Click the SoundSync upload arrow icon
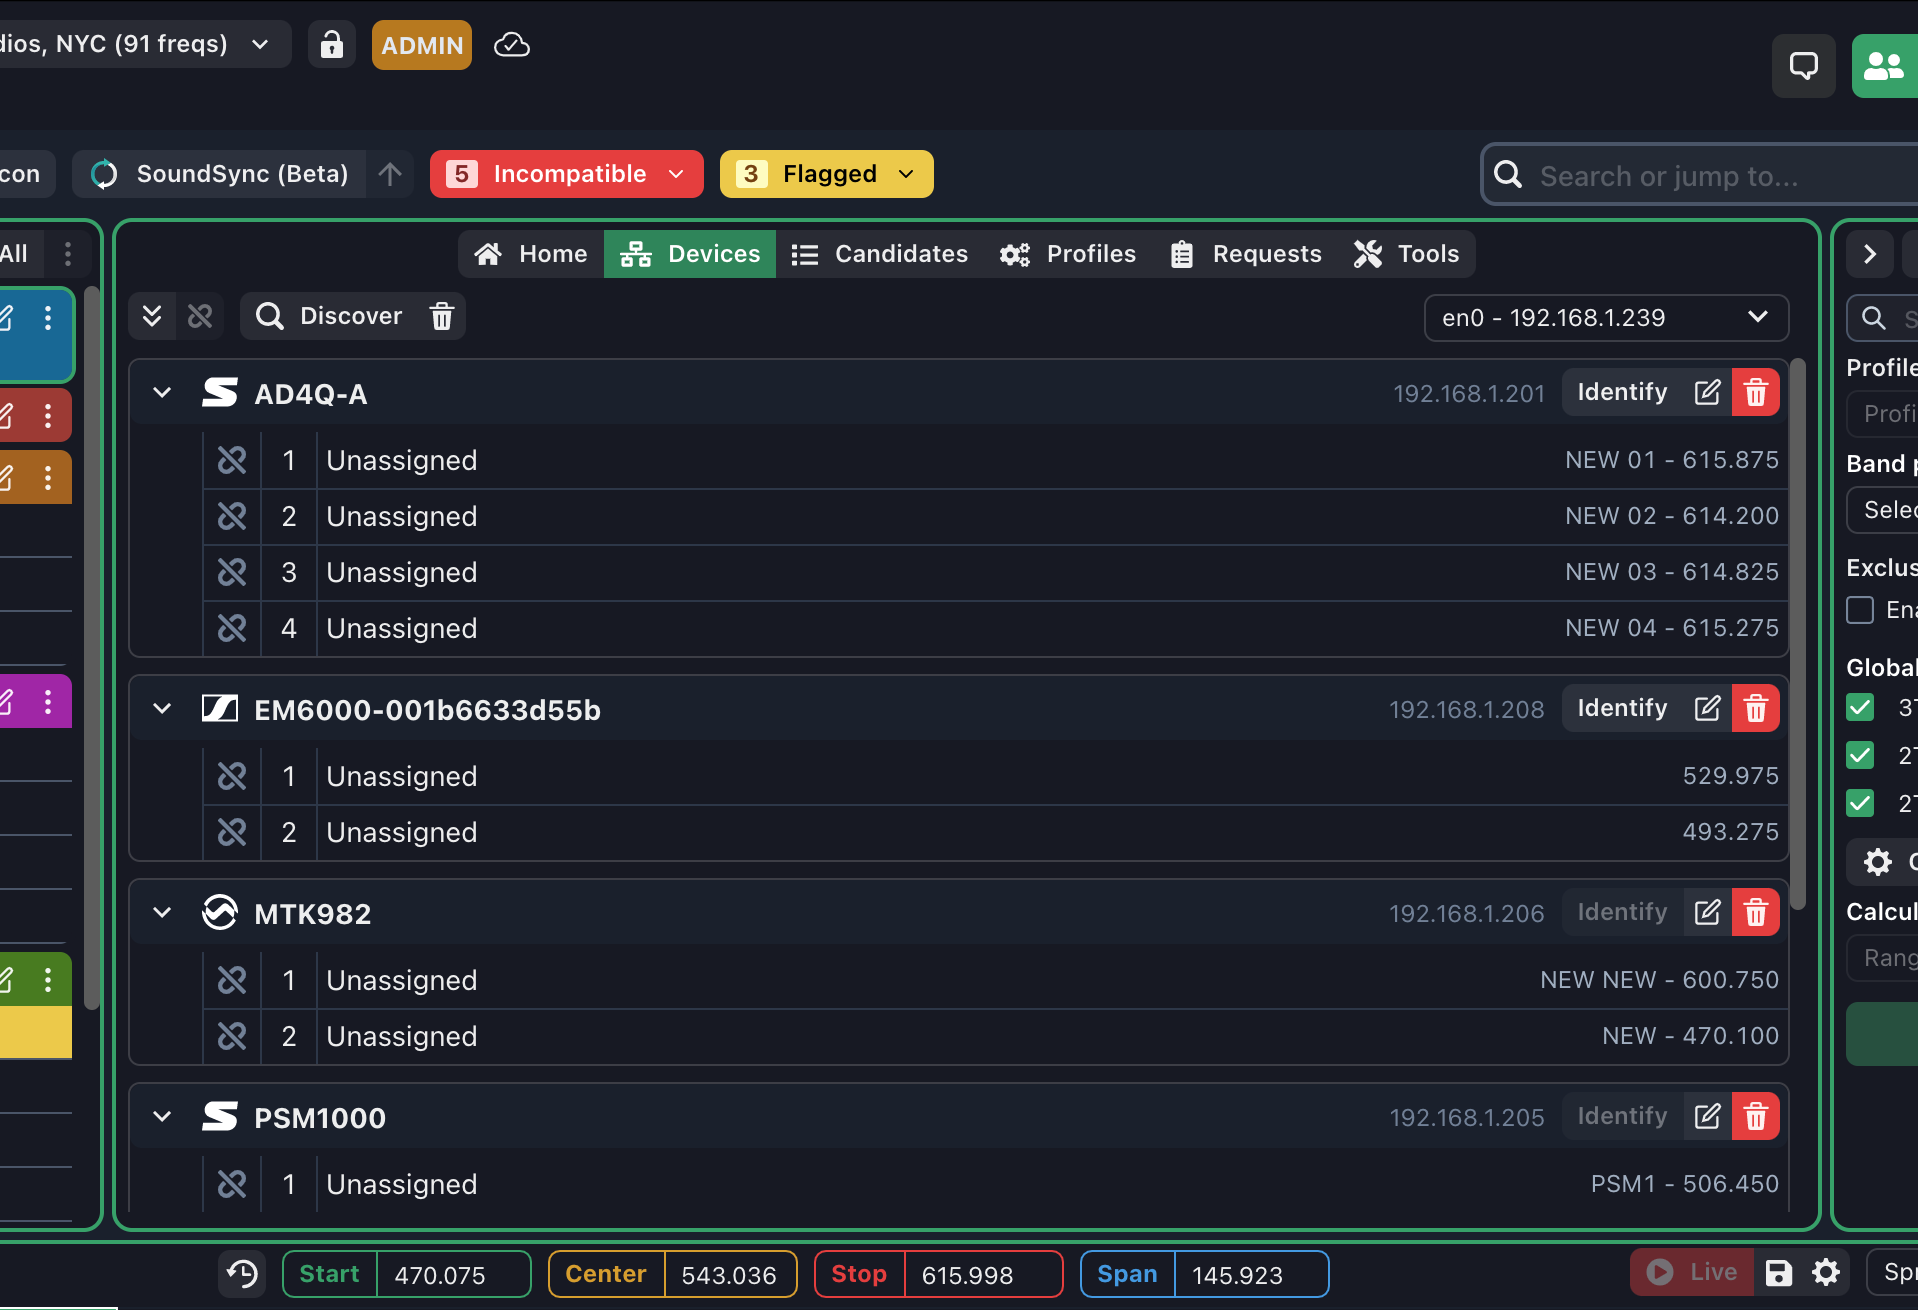 point(390,174)
